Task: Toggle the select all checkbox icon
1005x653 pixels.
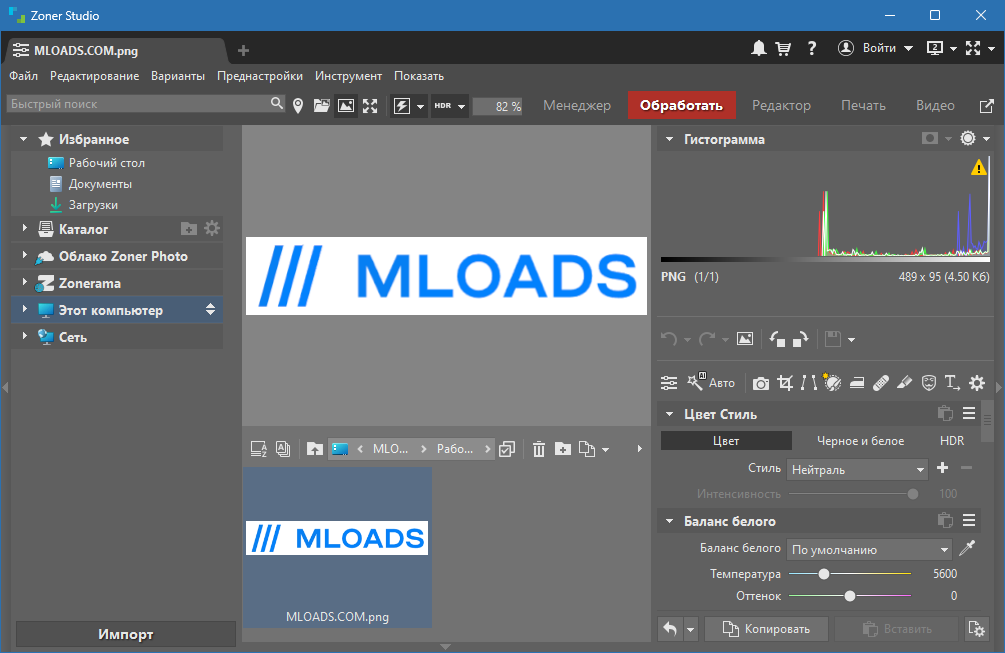Action: [507, 449]
